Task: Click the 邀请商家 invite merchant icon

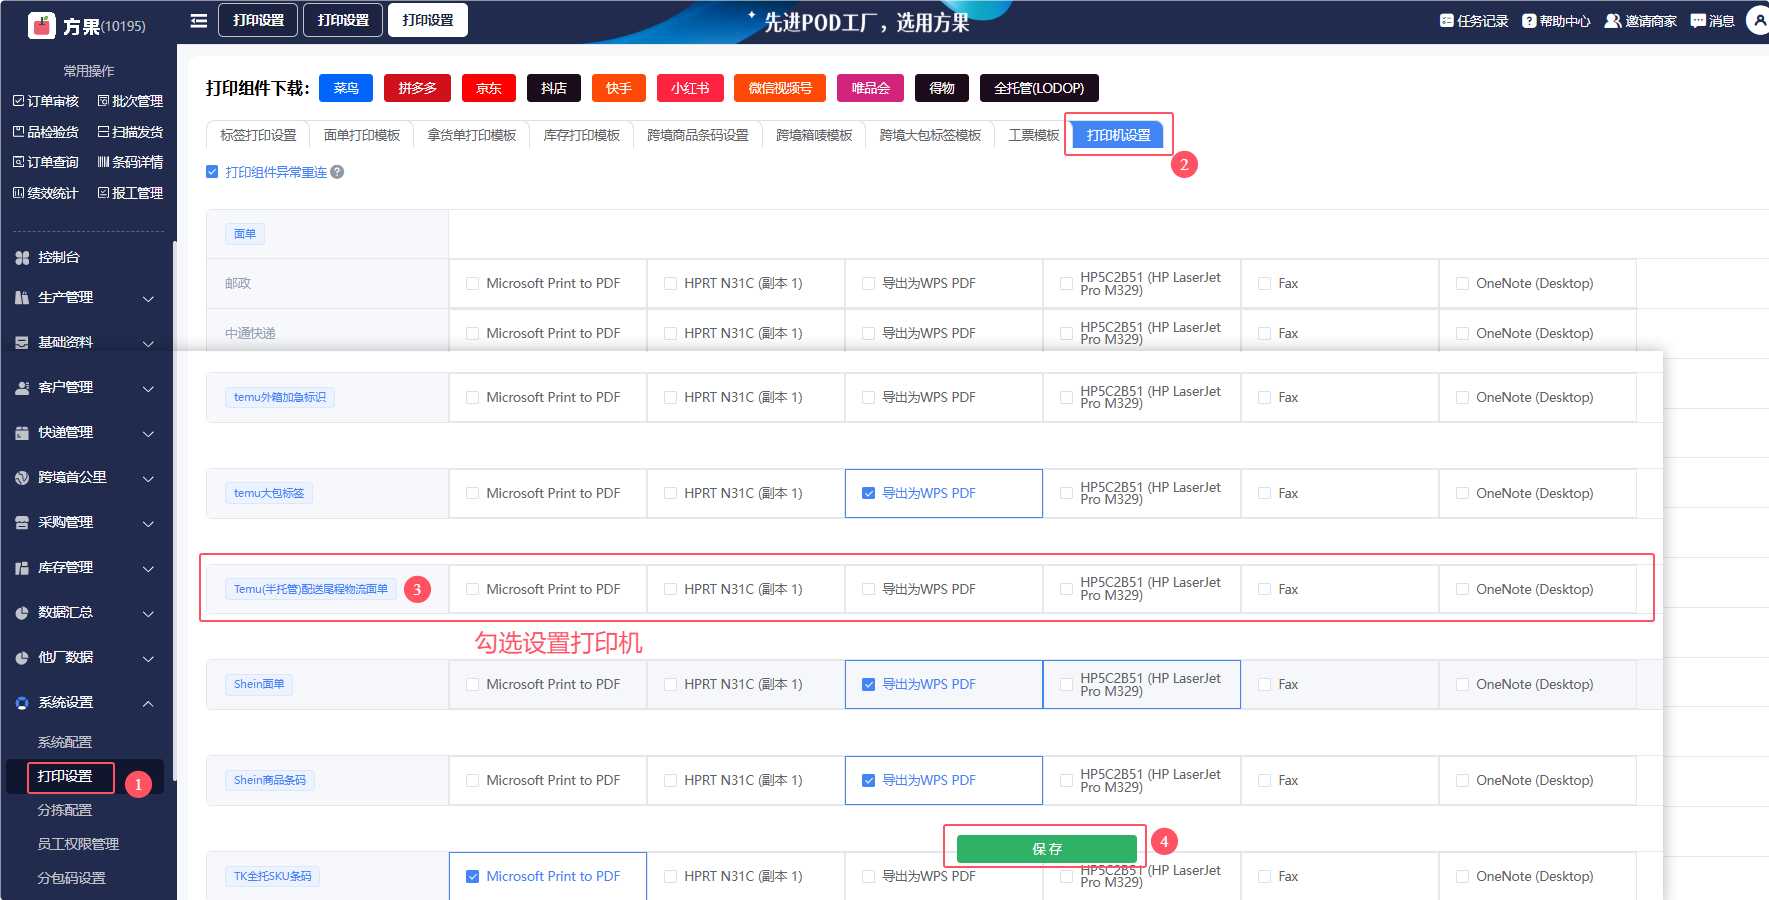Action: click(1613, 21)
